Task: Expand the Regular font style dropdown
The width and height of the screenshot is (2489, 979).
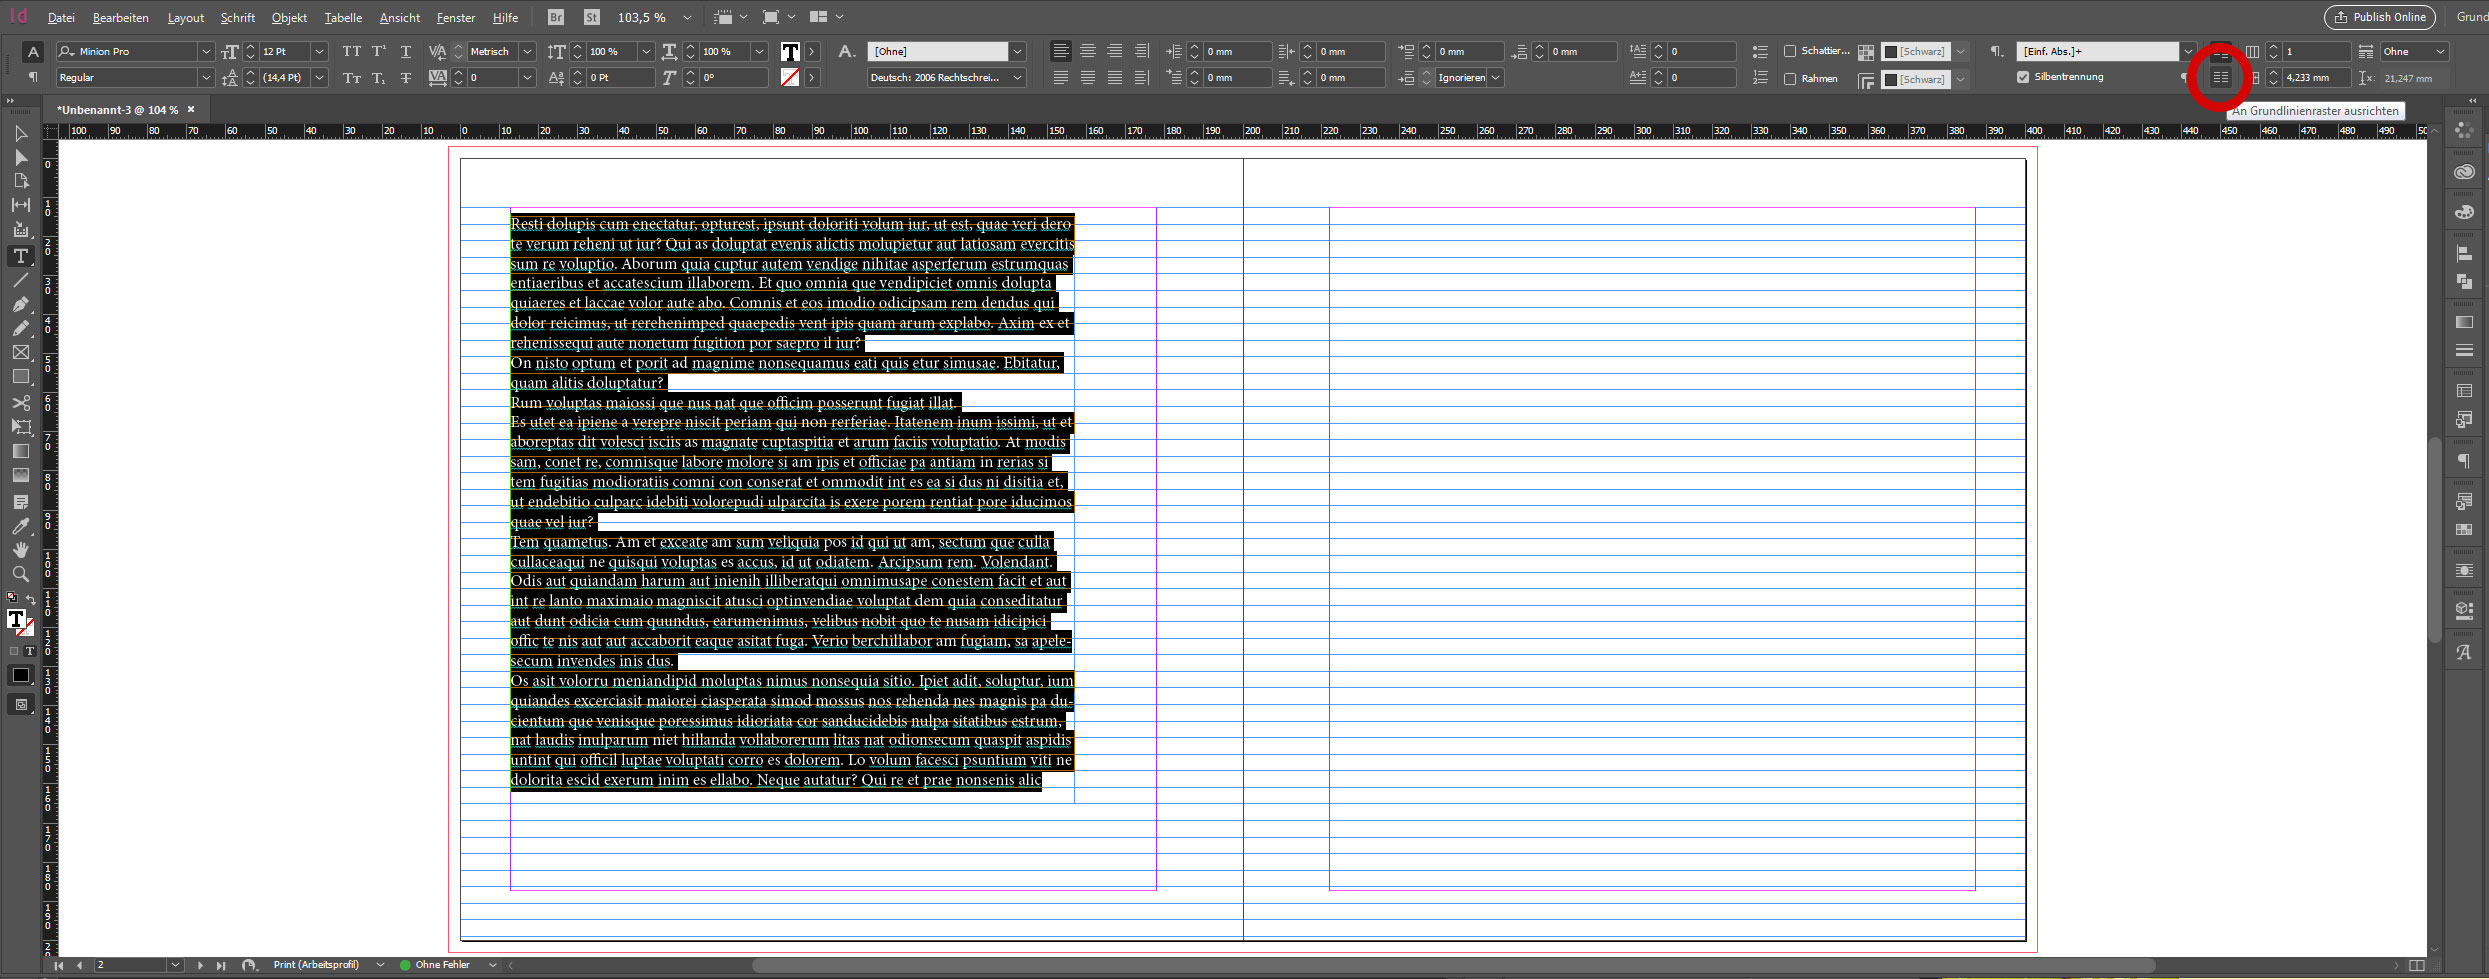Action: 206,78
